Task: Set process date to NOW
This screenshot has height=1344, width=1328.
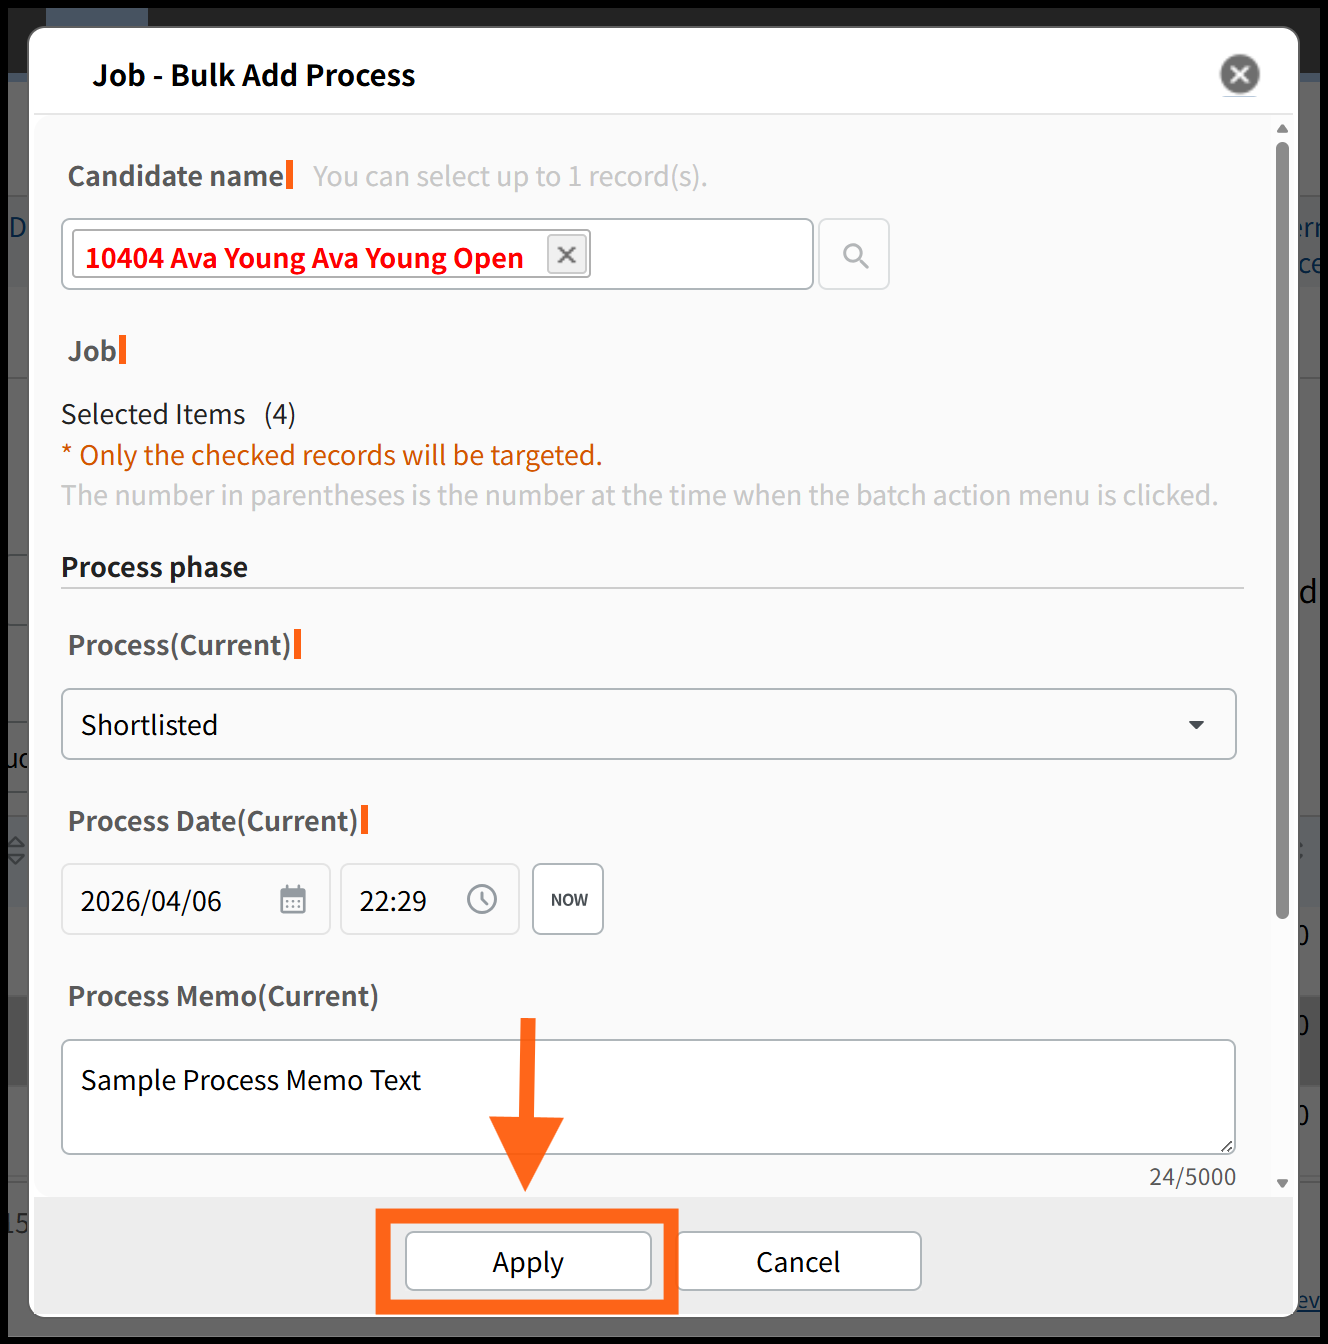Action: coord(568,899)
